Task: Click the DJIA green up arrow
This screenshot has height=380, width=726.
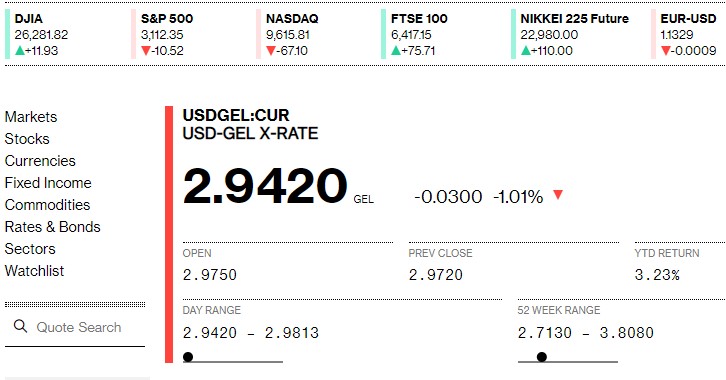Action: point(20,50)
